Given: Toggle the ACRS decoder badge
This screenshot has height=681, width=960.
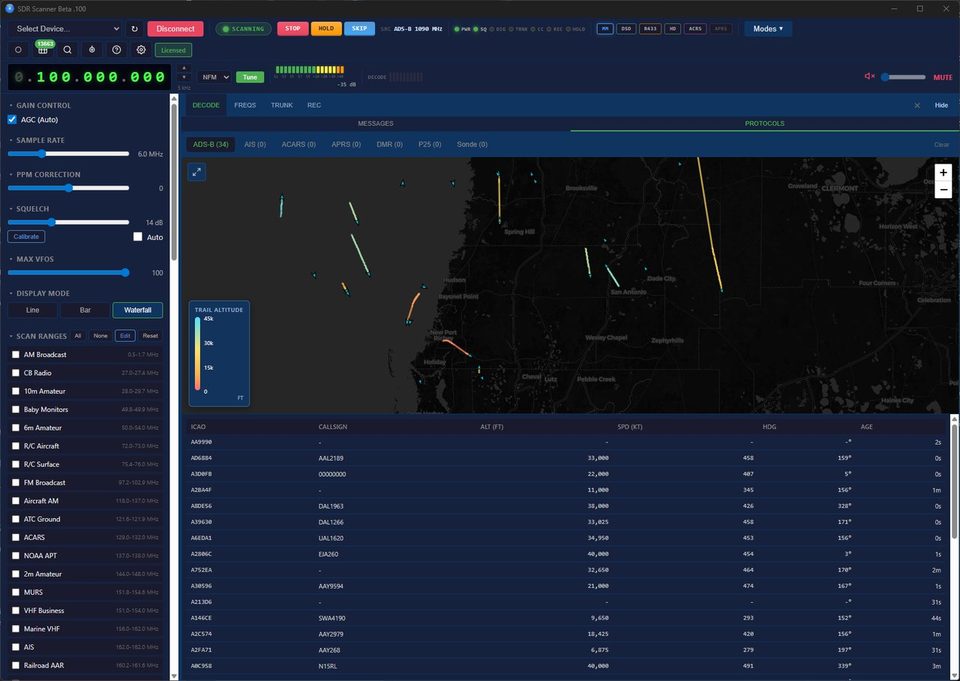Looking at the screenshot, I should [695, 29].
